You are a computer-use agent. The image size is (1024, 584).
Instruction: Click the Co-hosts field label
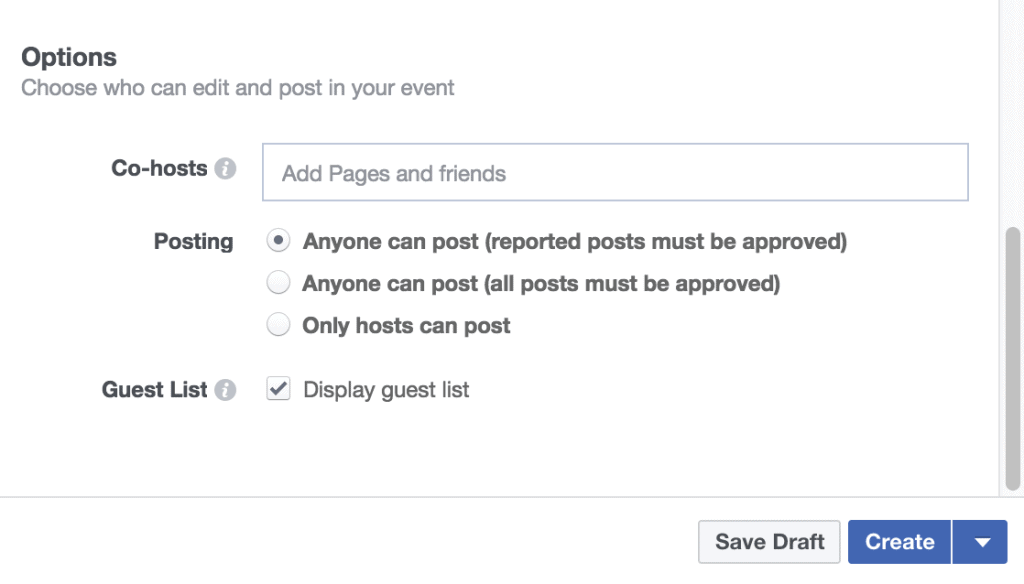(x=159, y=169)
